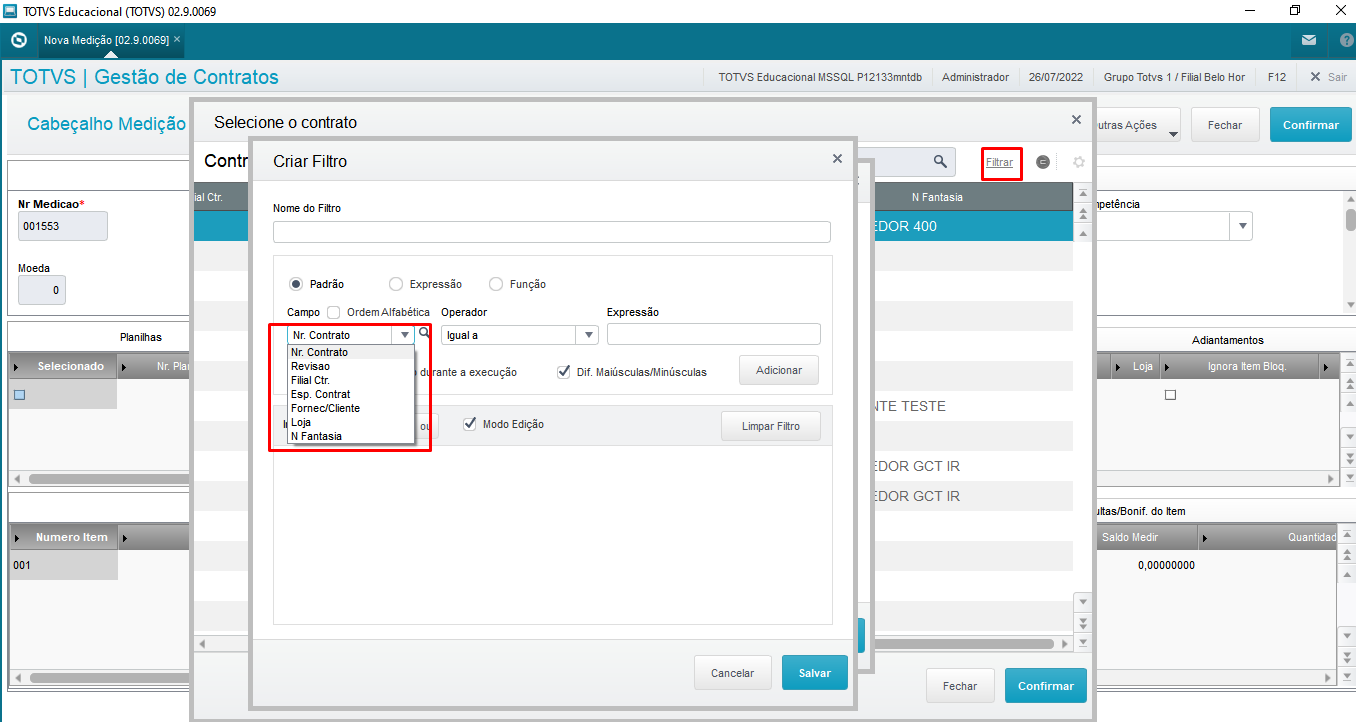Click the round dark icon beside Filtrar
Screen dimensions: 1356x722
1043,162
